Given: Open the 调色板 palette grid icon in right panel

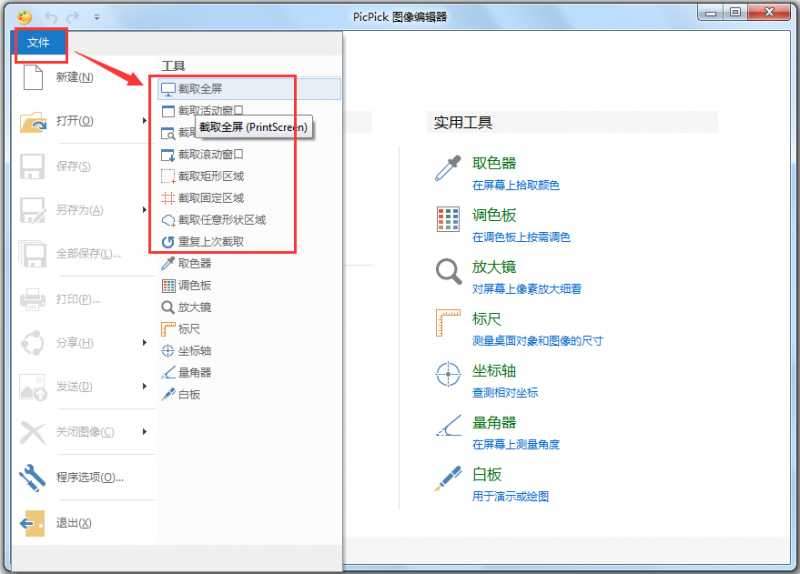Looking at the screenshot, I should click(447, 221).
